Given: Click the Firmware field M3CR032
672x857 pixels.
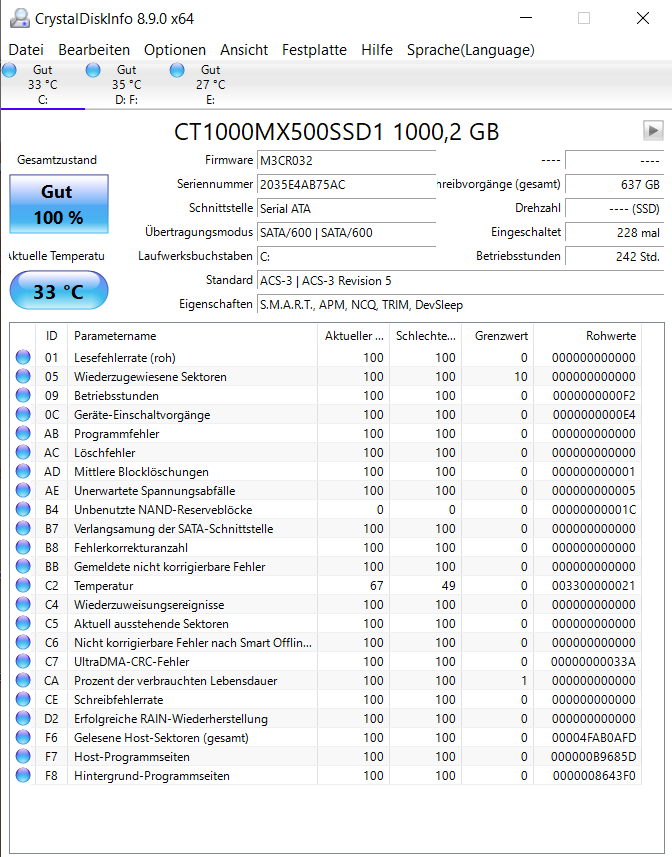Looking at the screenshot, I should pyautogui.click(x=346, y=161).
